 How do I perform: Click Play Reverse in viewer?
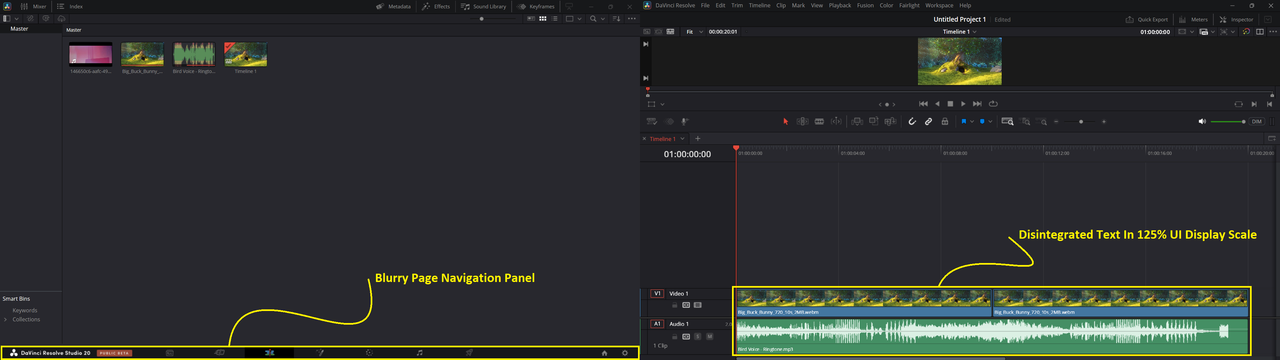click(x=937, y=104)
